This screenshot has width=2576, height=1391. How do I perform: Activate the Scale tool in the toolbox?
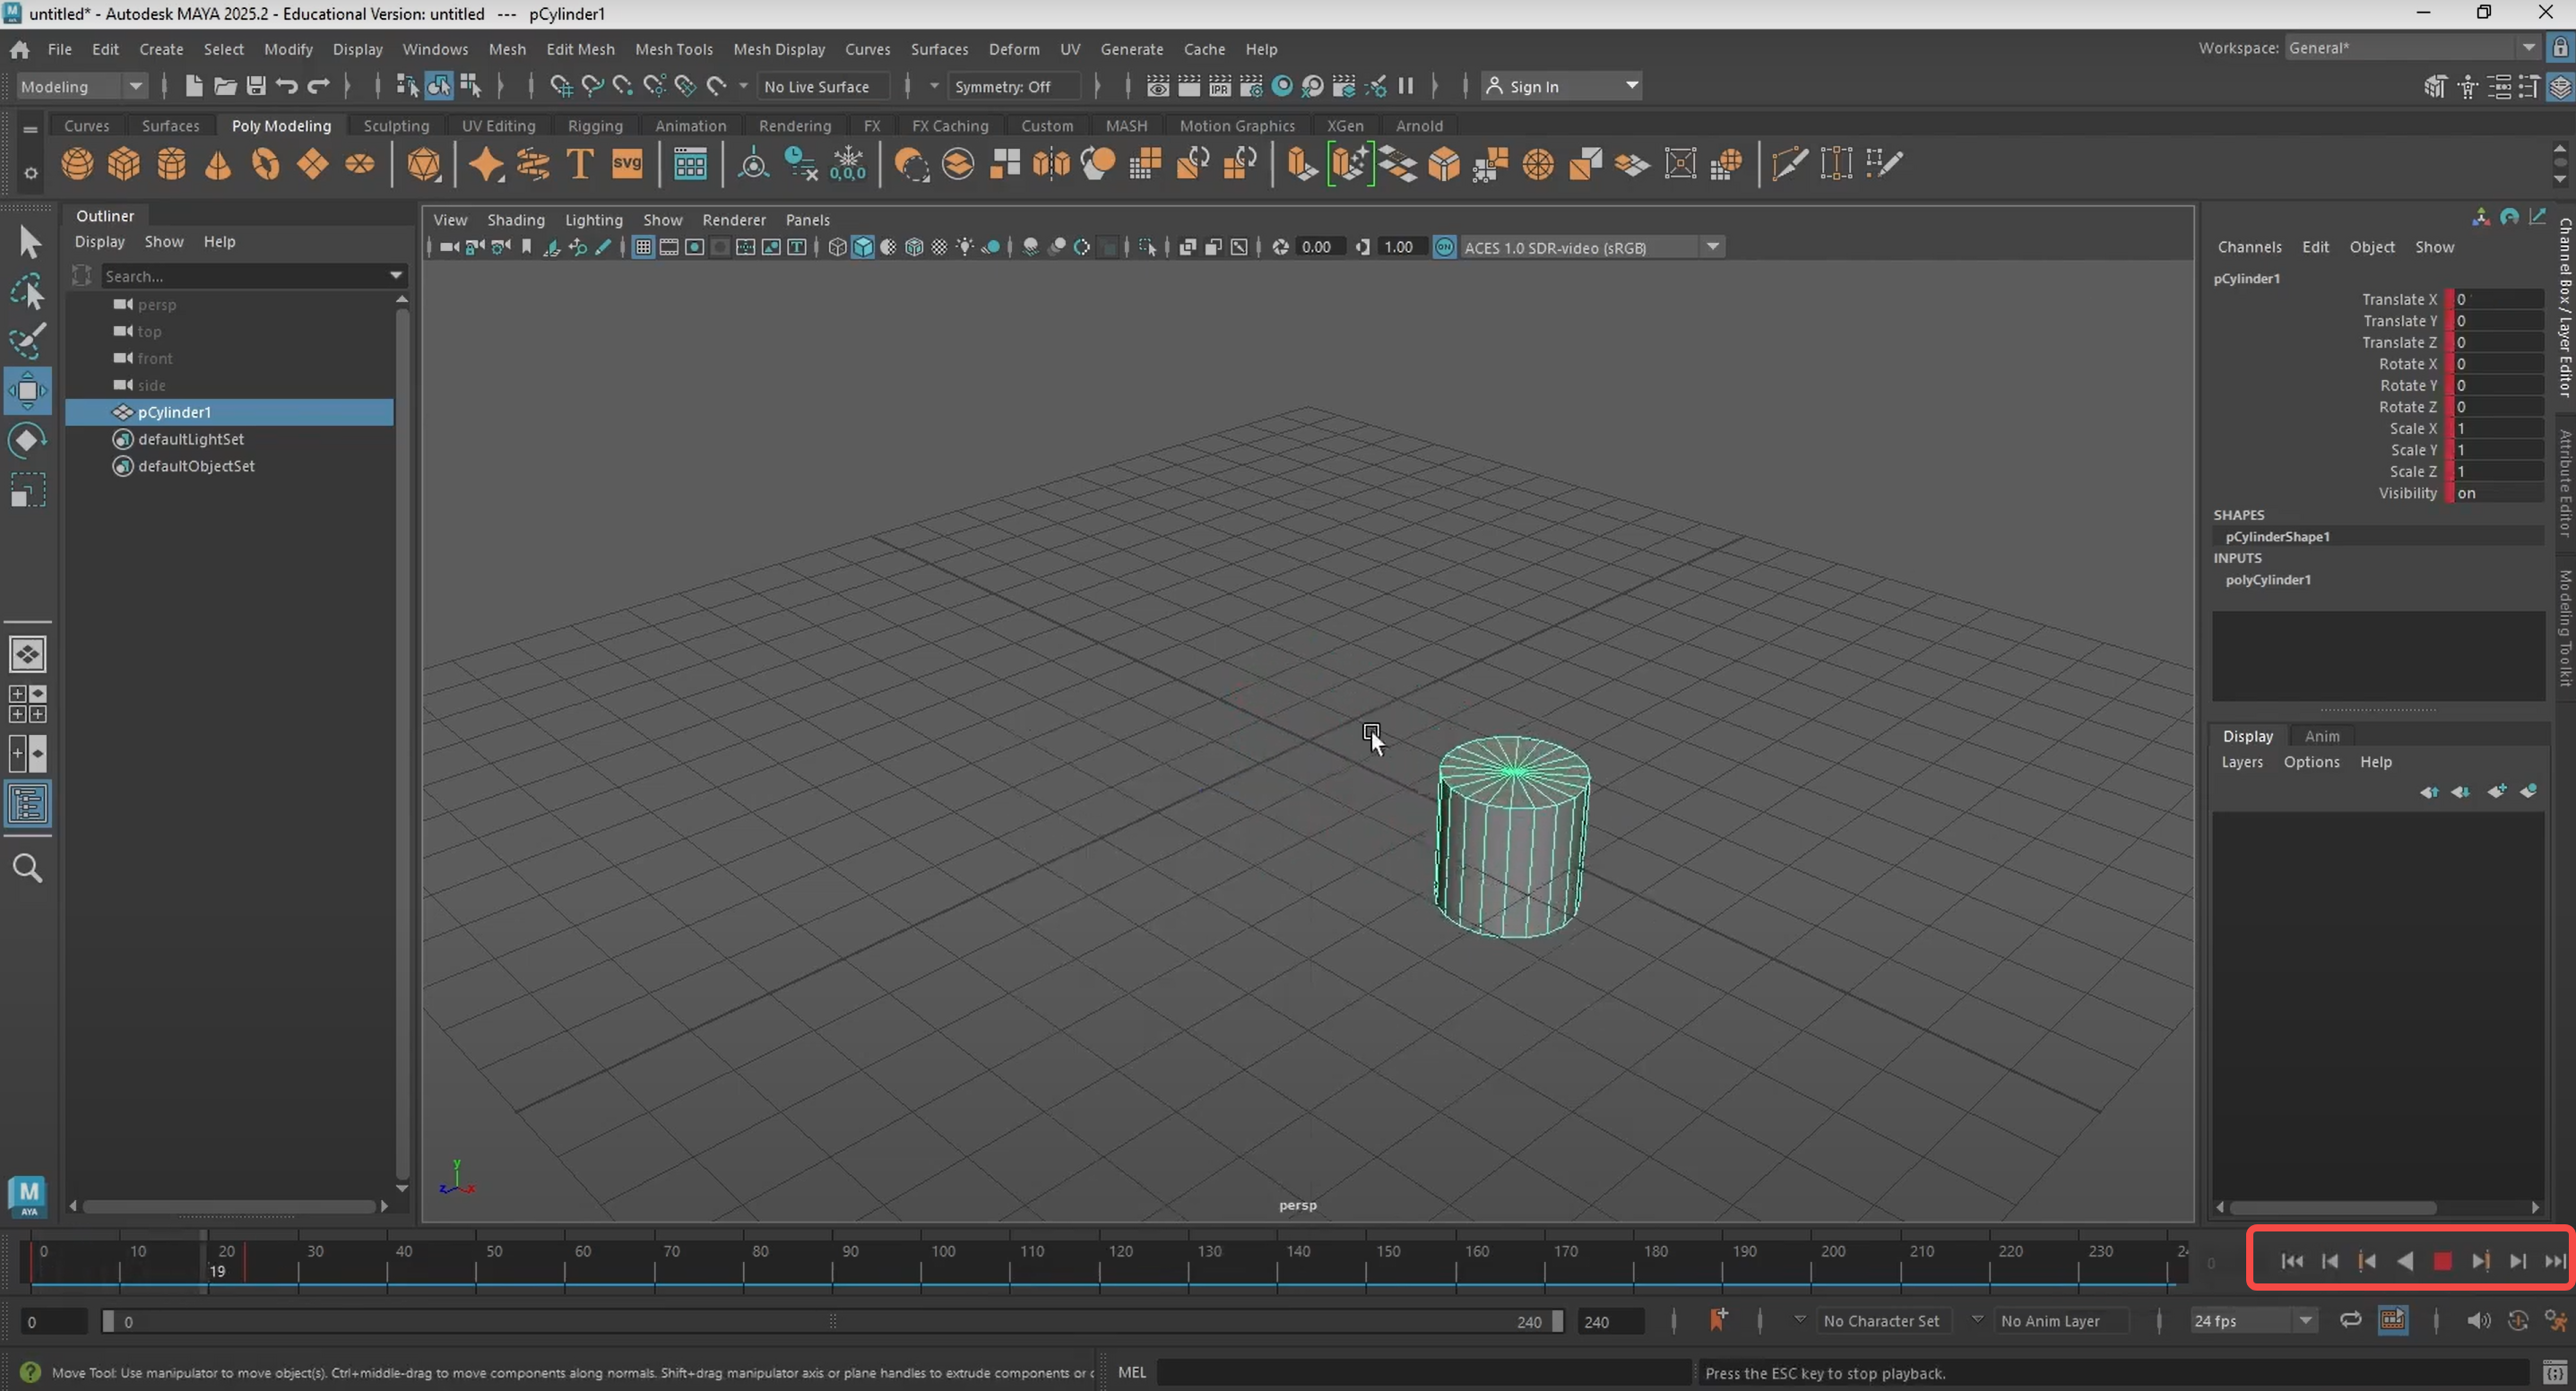click(x=27, y=489)
